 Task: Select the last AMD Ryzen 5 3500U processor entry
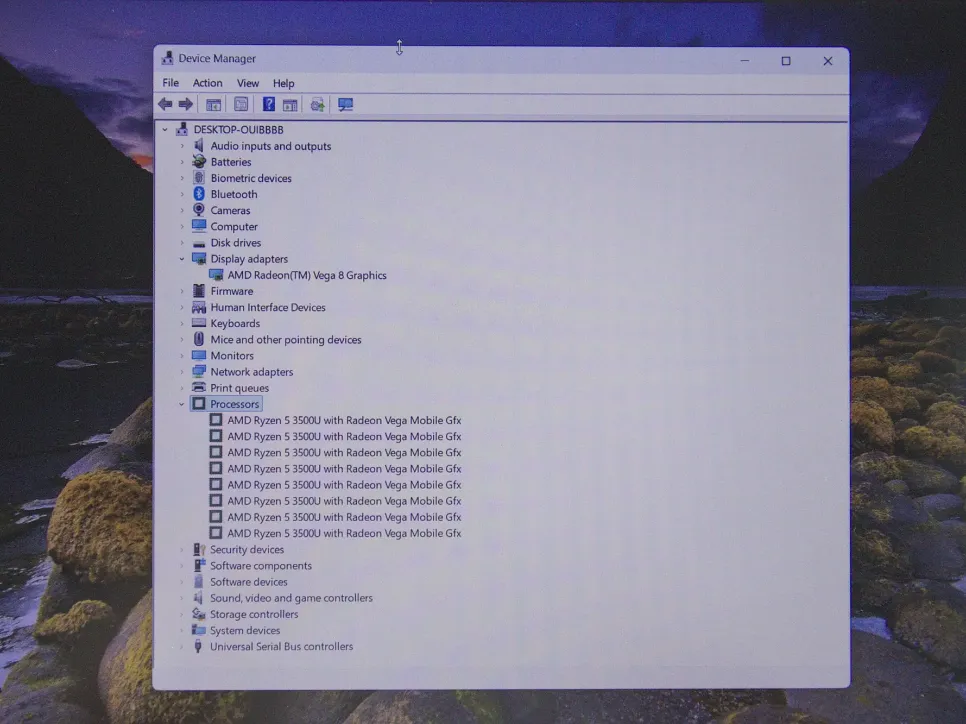[344, 533]
